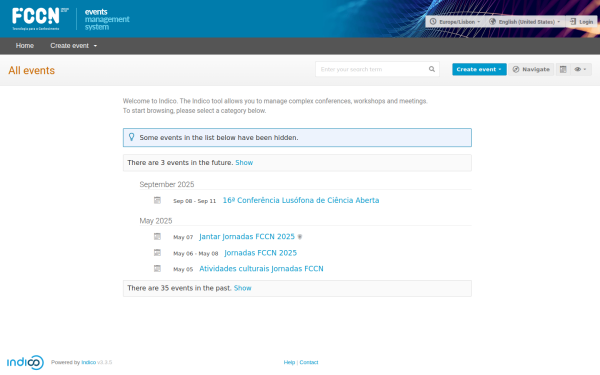Image resolution: width=600 pixels, height=375 pixels.
Task: Click the shield icon after Jantar Jornadas FCCN 2025
Action: click(x=300, y=237)
